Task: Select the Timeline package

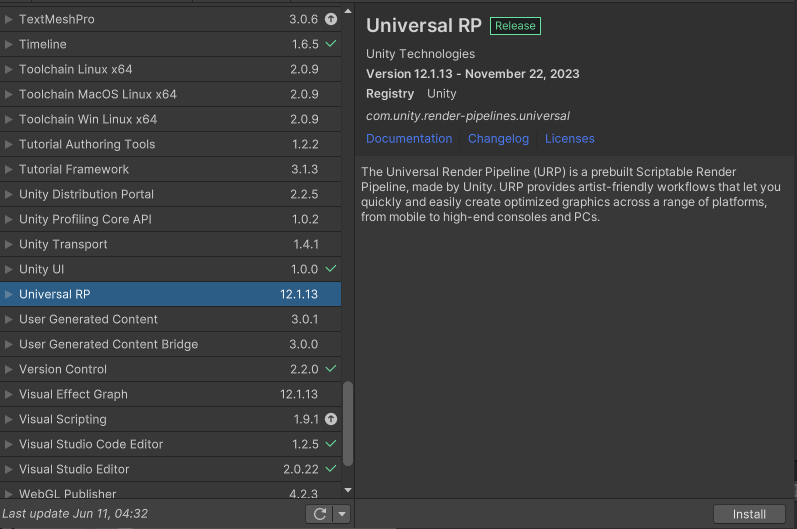Action: click(x=170, y=44)
